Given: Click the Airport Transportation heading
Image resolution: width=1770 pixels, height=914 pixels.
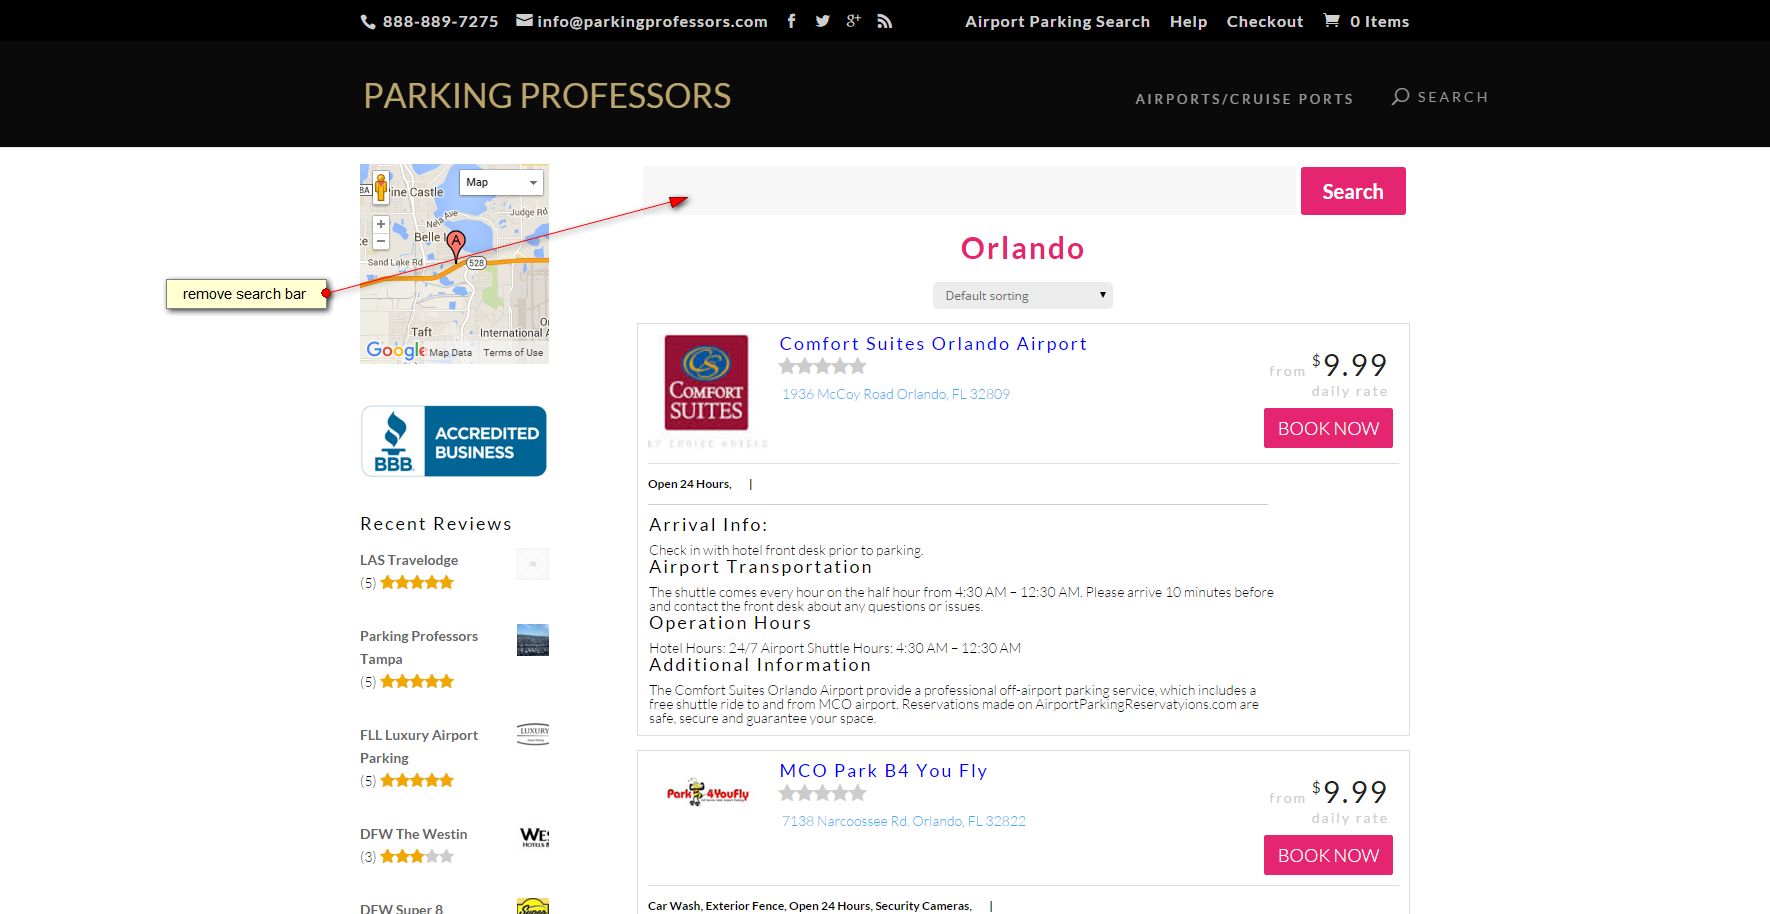Looking at the screenshot, I should click(760, 567).
